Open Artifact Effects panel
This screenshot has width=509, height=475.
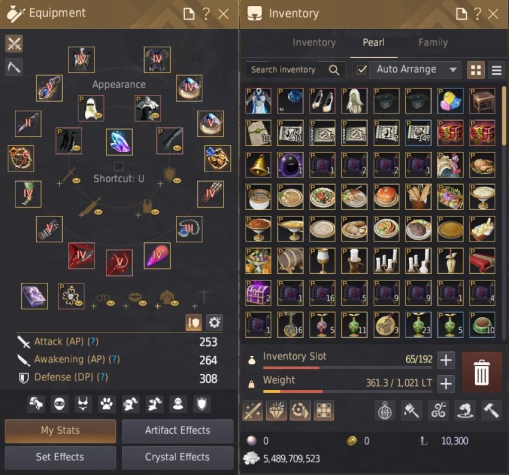pos(178,430)
